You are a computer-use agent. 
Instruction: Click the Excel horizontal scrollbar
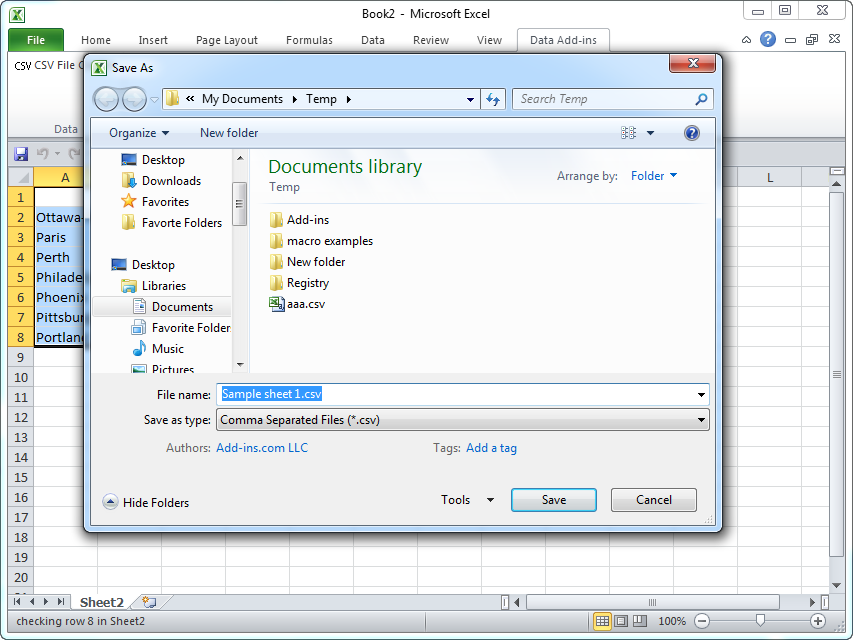coord(653,602)
